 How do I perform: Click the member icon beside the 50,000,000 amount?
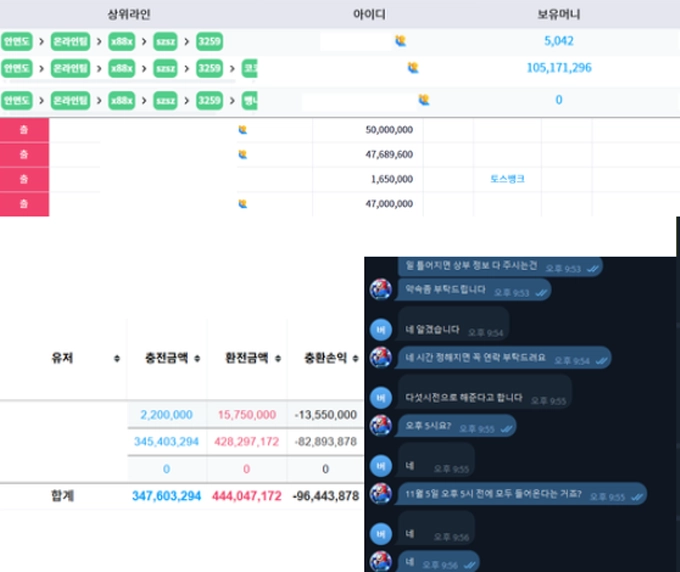(242, 129)
